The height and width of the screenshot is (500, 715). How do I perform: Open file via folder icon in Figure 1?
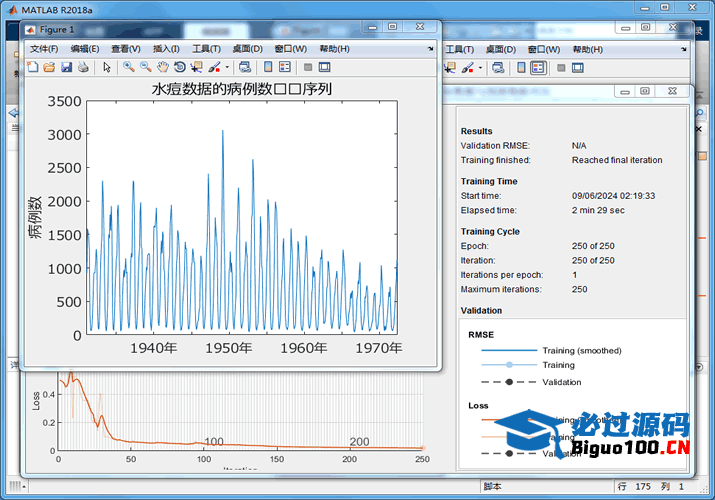(49, 67)
